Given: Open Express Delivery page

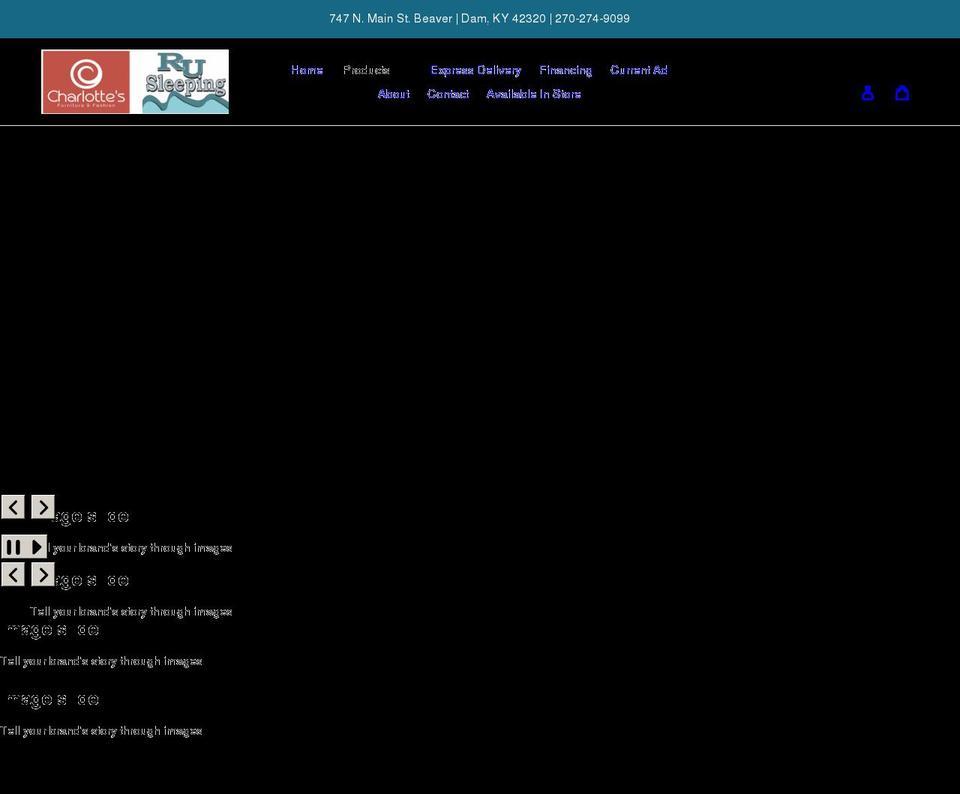Looking at the screenshot, I should click(476, 70).
